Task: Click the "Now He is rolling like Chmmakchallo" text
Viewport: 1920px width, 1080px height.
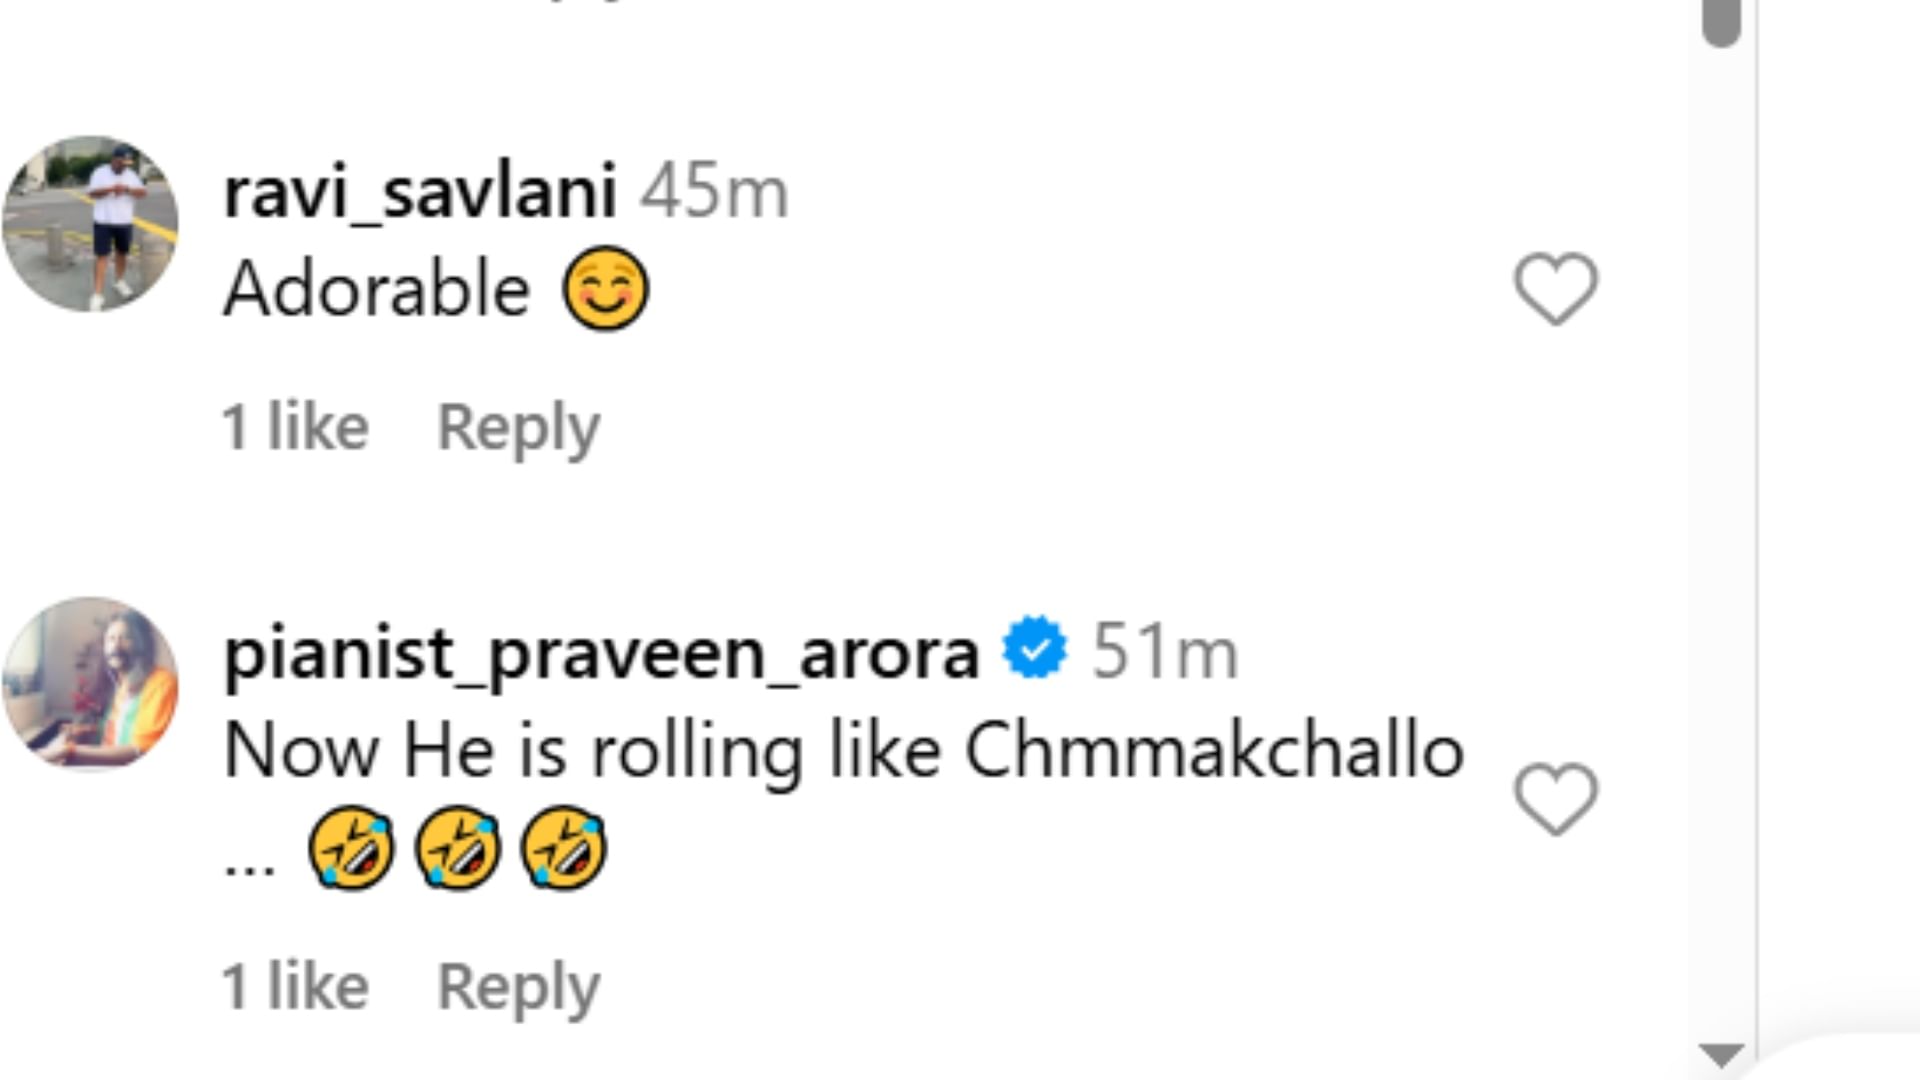Action: [x=844, y=752]
